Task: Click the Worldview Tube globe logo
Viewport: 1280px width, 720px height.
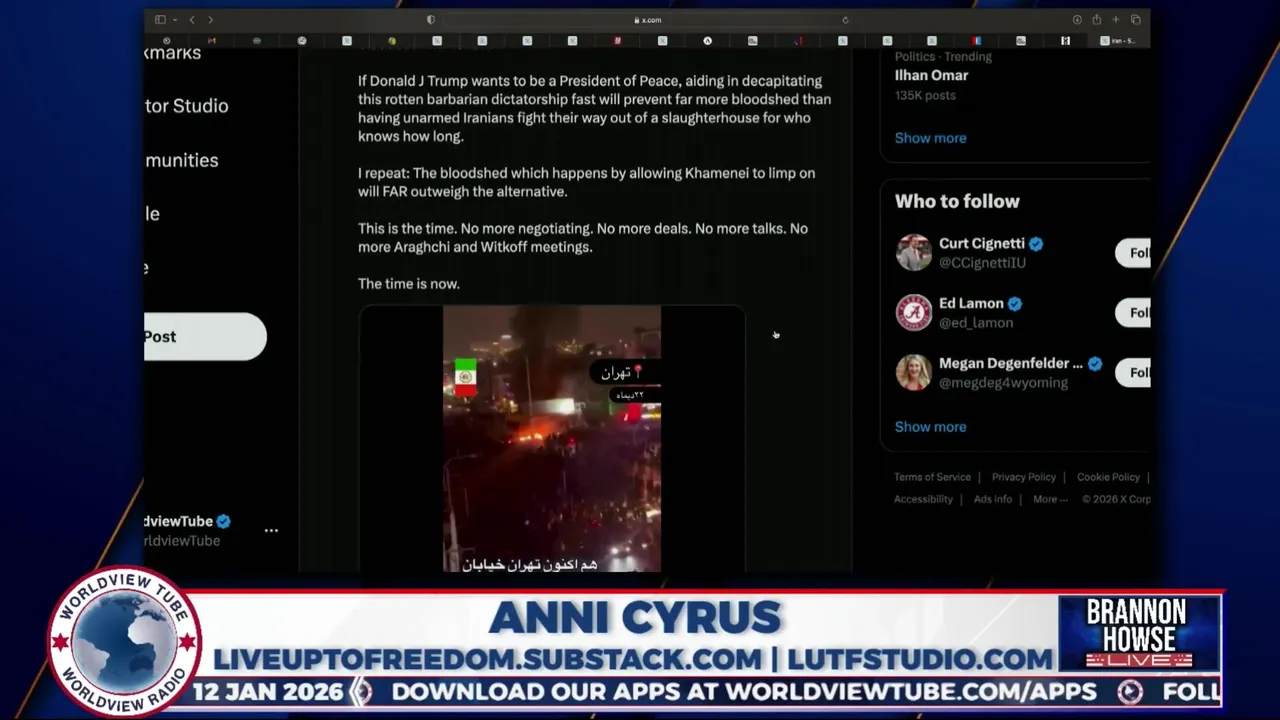Action: (124, 643)
